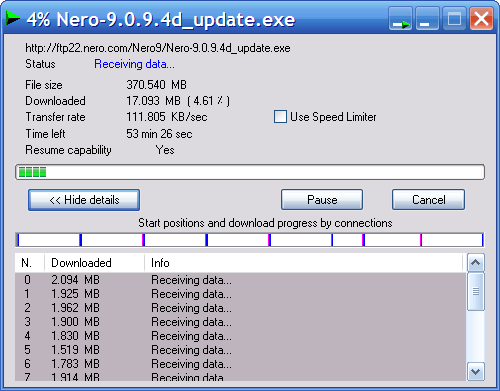Click the Downloaded column header
This screenshot has width=500, height=391.
coord(94,263)
